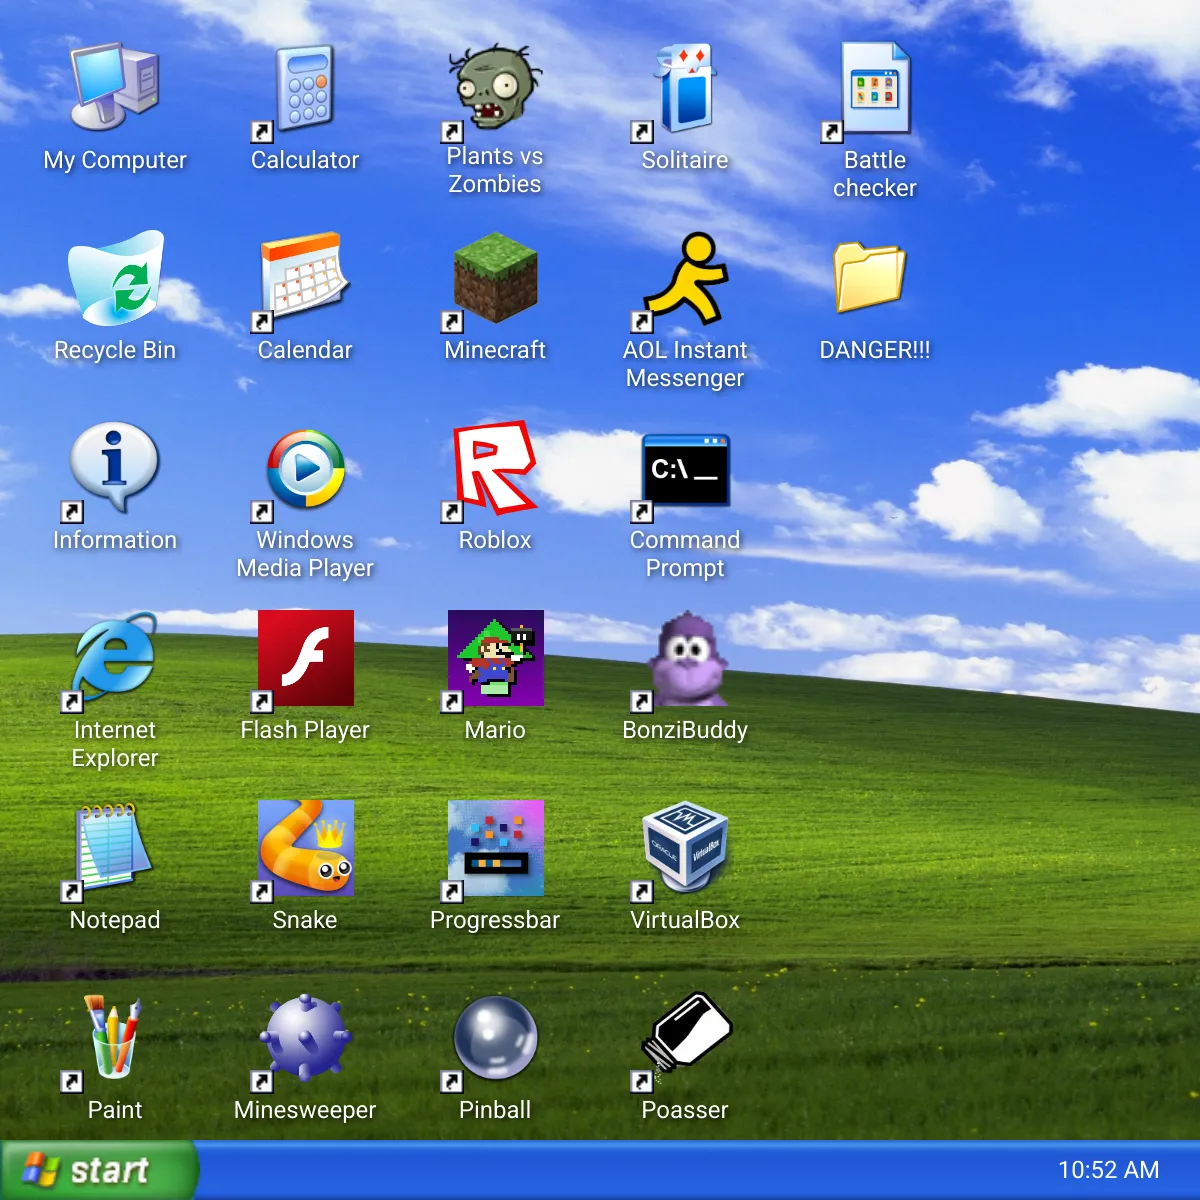Open Minesweeper
The image size is (1200, 1200).
[x=304, y=1038]
